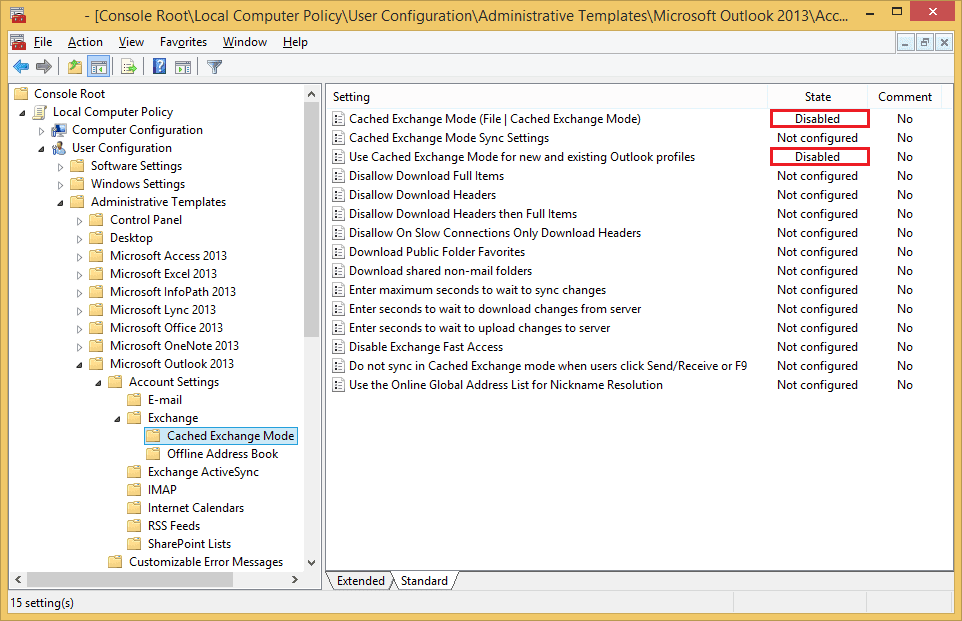Image resolution: width=962 pixels, height=621 pixels.
Task: Toggle the Show/Hide Console Tree icon
Action: [97, 66]
